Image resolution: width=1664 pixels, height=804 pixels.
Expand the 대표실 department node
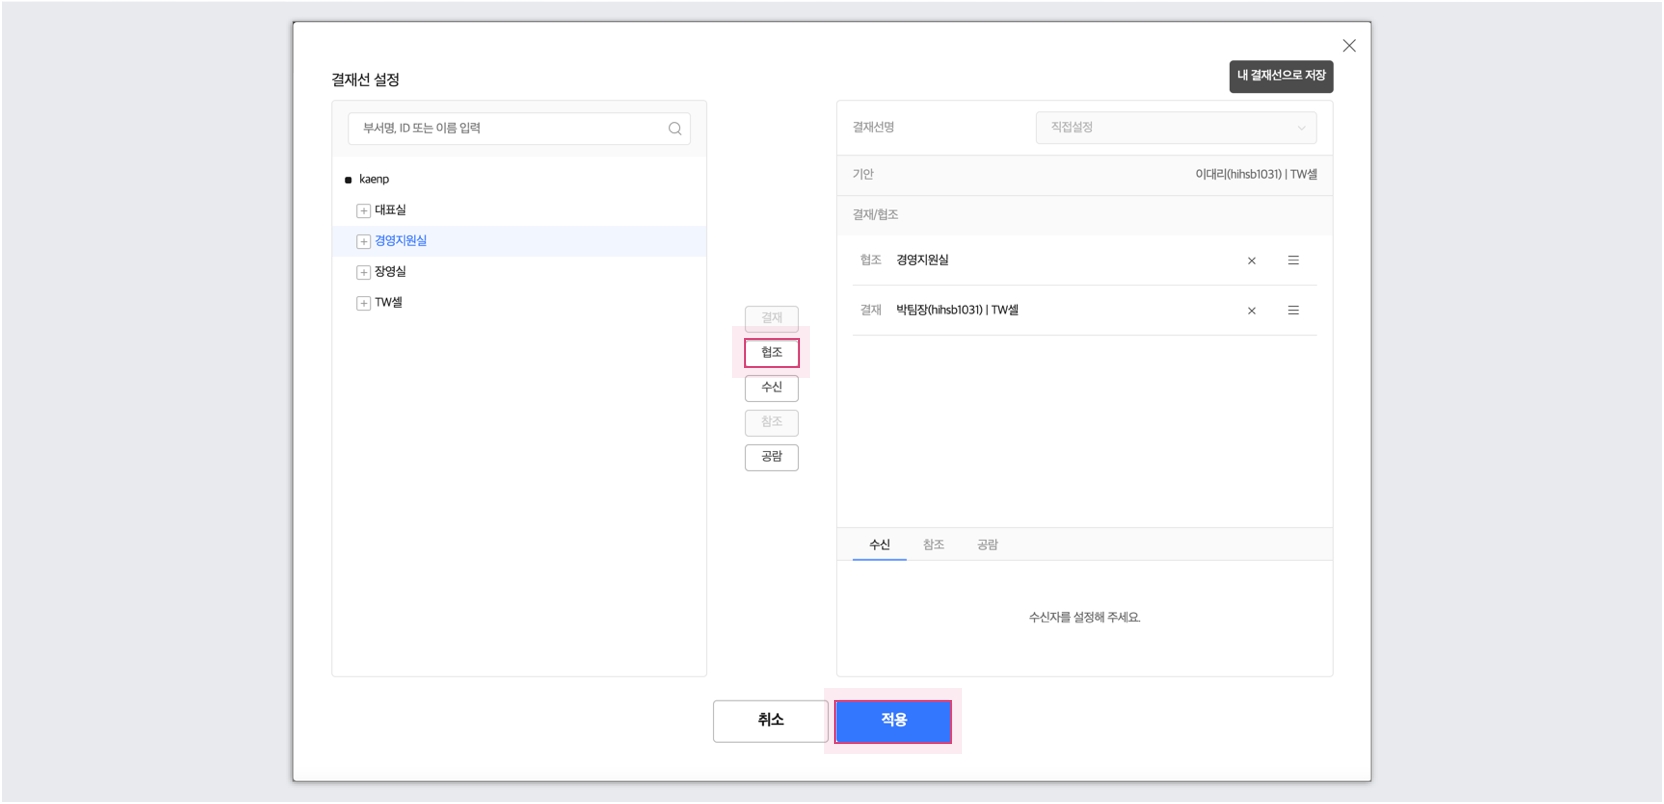coord(363,211)
